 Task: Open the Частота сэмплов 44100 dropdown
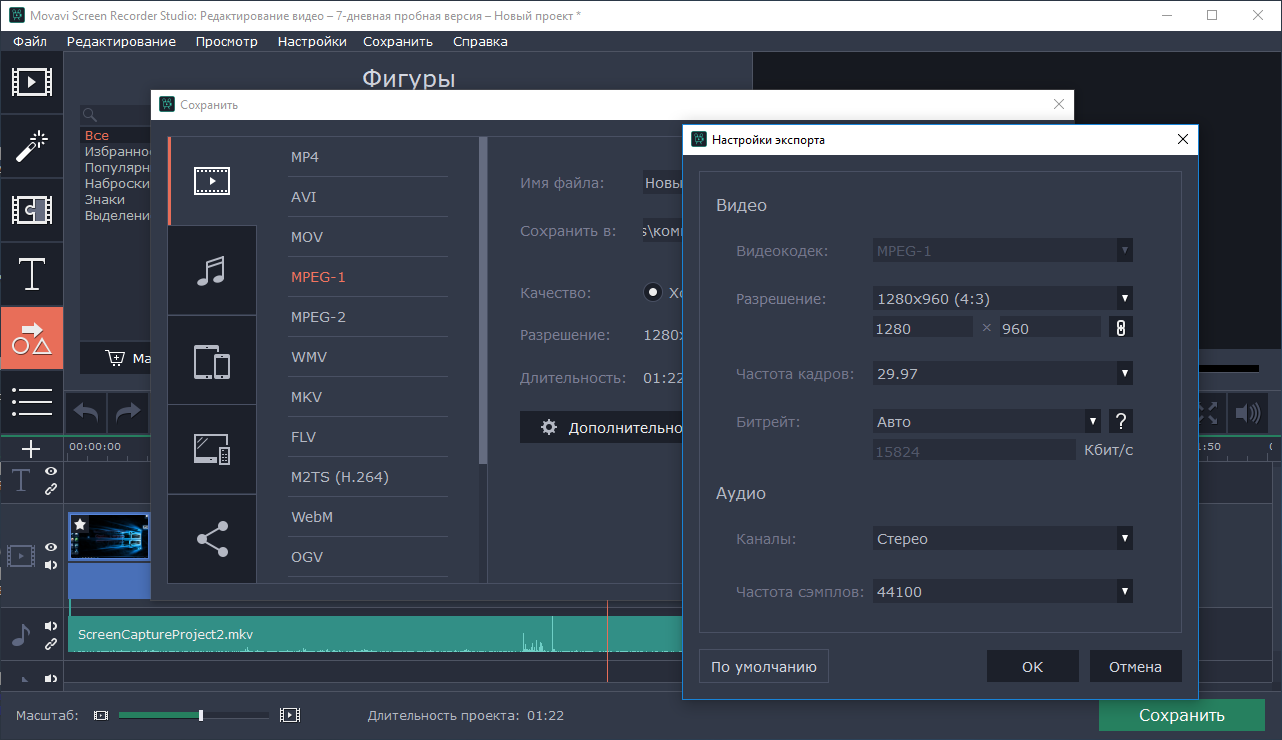(1003, 592)
